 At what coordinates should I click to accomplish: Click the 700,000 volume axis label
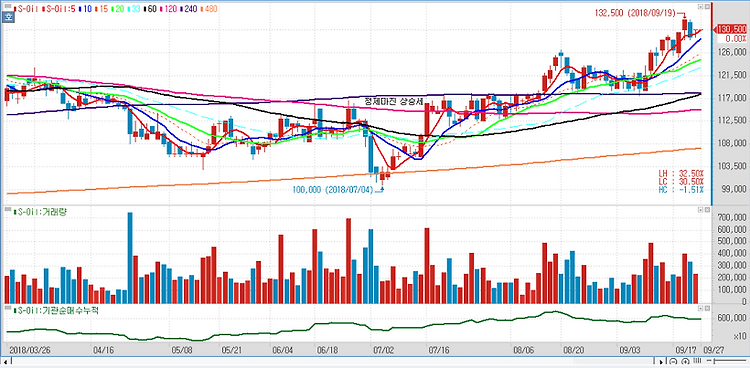tap(731, 218)
